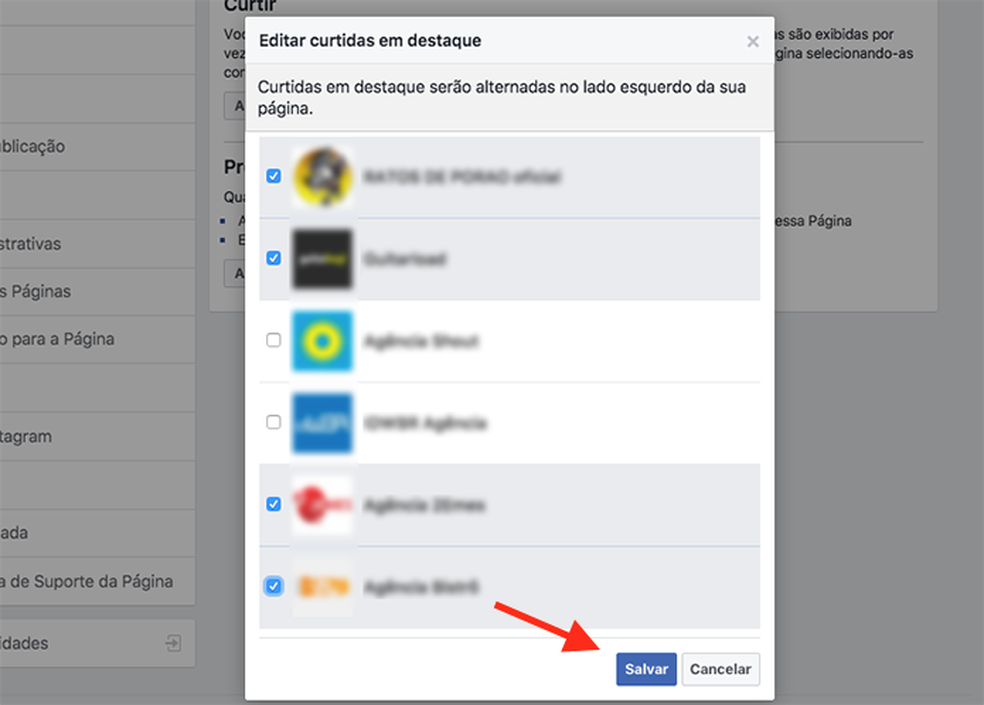Click the IDWBR Agência blue logo
Viewport: 984px width, 705px height.
(322, 422)
